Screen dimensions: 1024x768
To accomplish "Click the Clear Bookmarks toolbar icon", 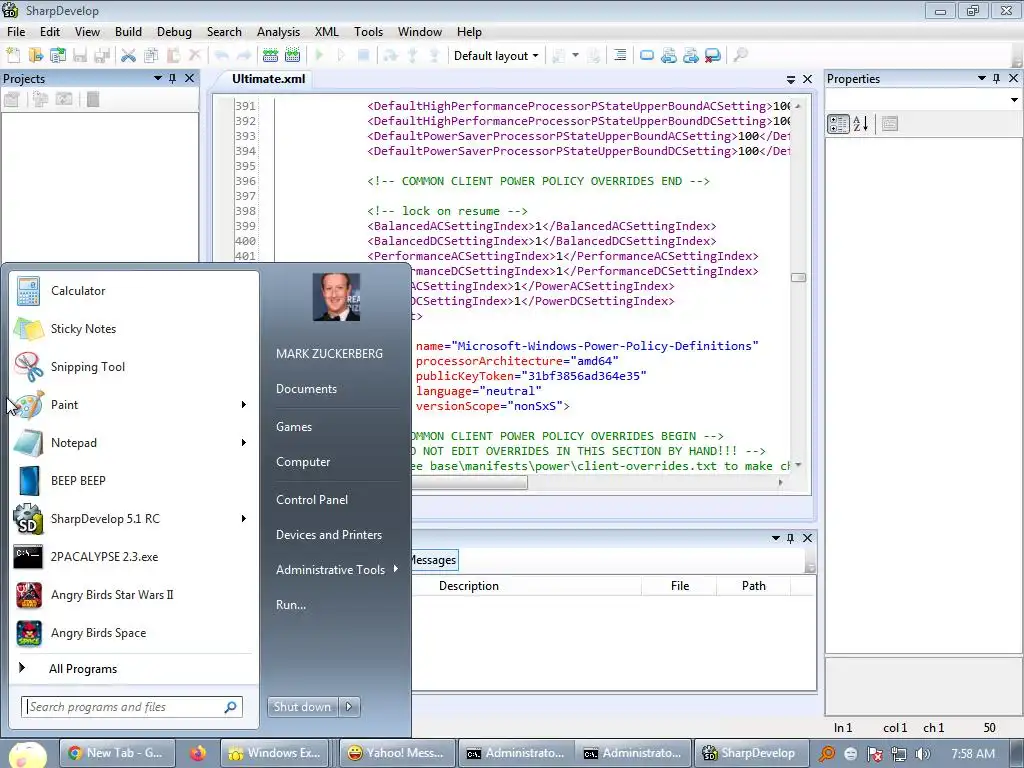I will pos(713,56).
